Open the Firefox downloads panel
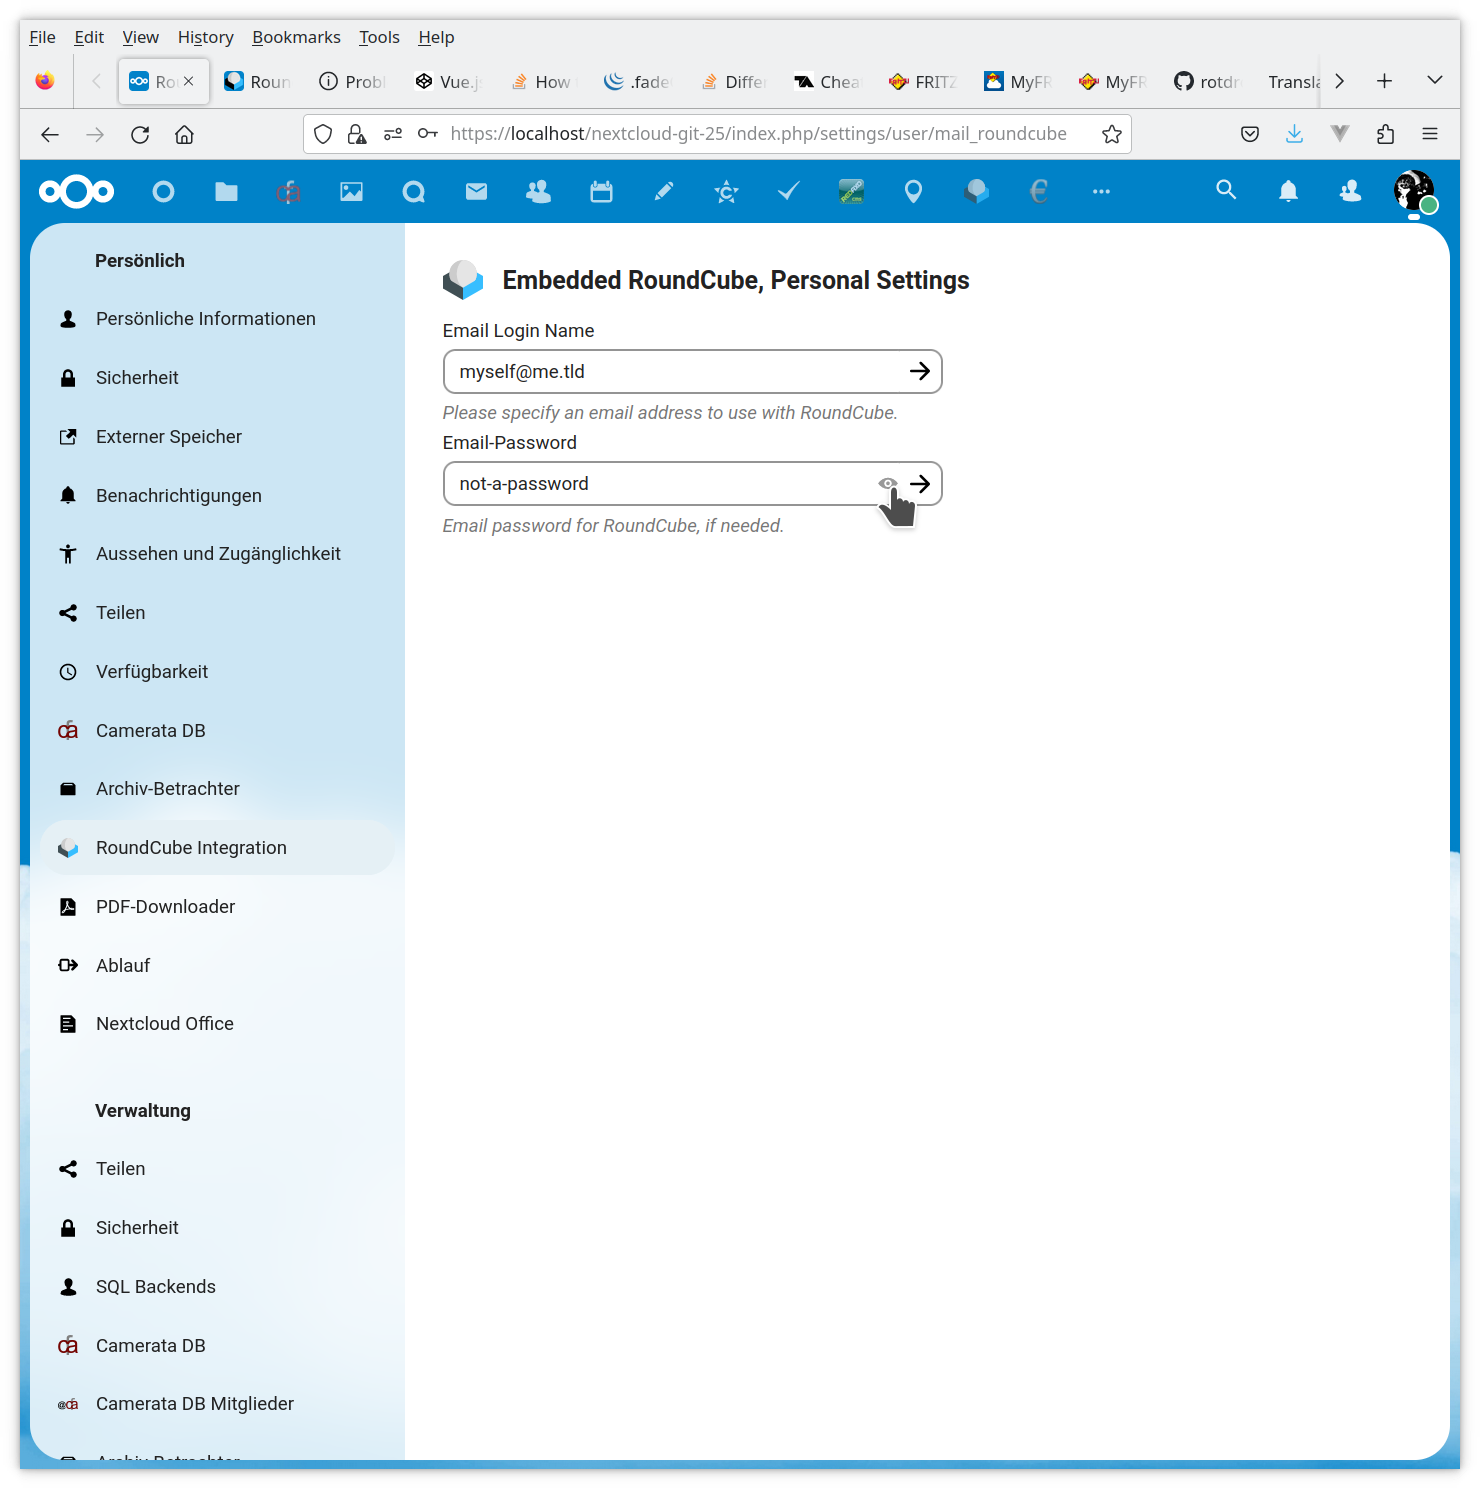This screenshot has height=1489, width=1480. [1294, 134]
